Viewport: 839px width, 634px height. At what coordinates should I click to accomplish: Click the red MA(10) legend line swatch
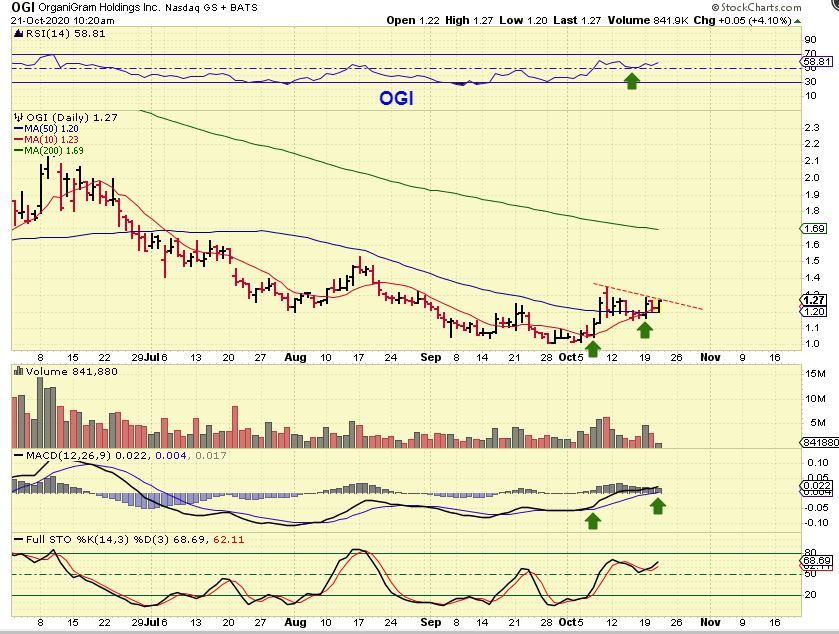[19, 140]
